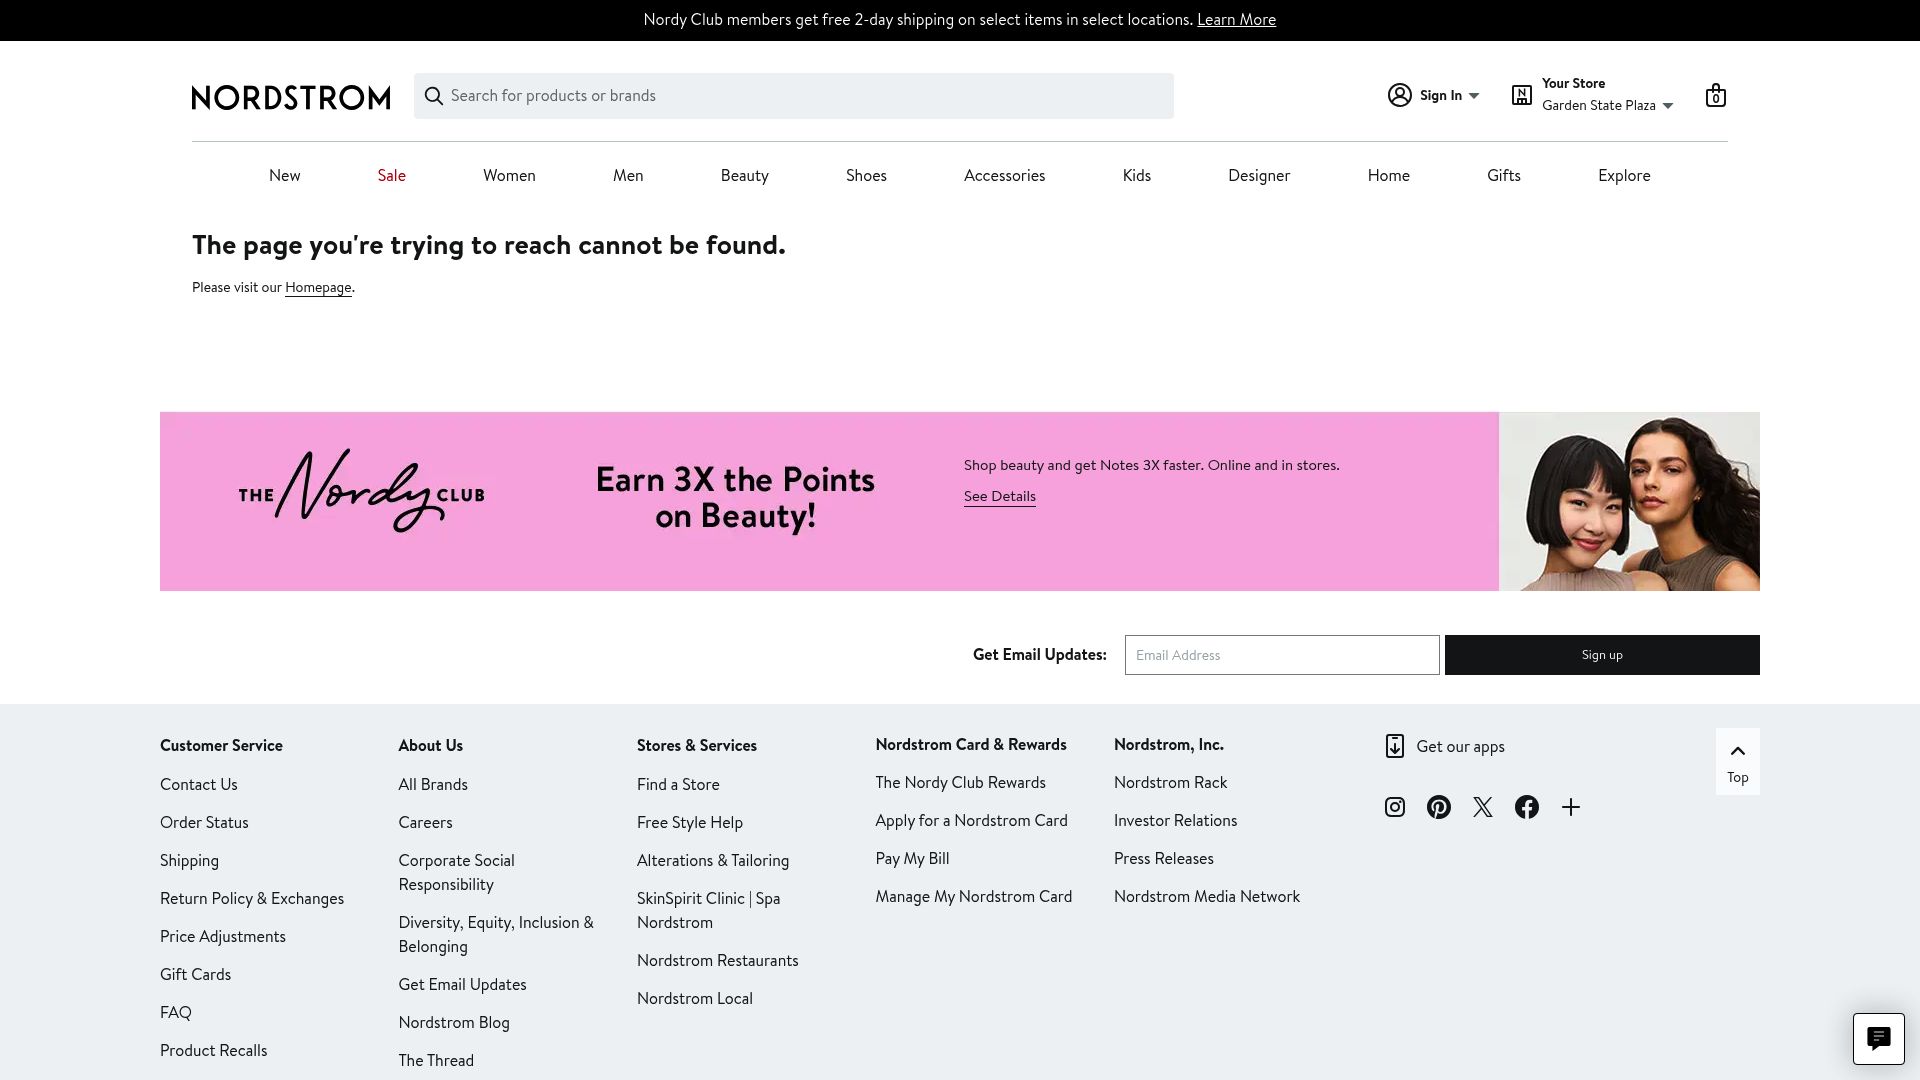The image size is (1920, 1080).
Task: Go back to Top of page
Action: point(1738,762)
